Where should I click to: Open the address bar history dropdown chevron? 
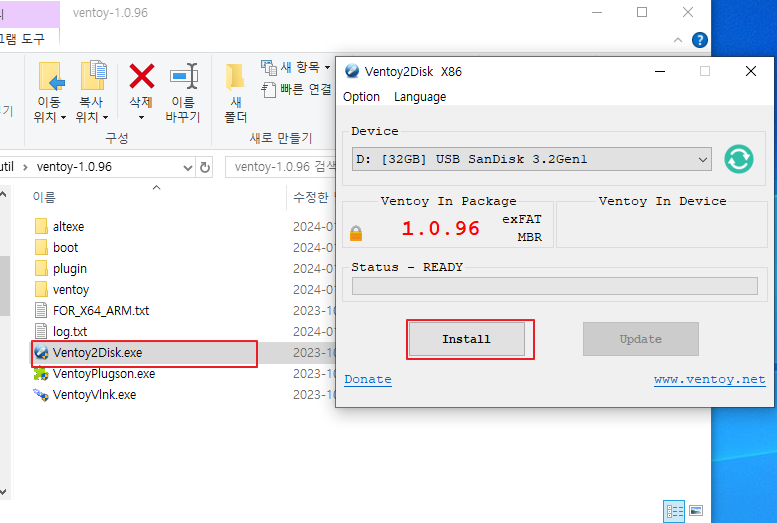[x=188, y=168]
